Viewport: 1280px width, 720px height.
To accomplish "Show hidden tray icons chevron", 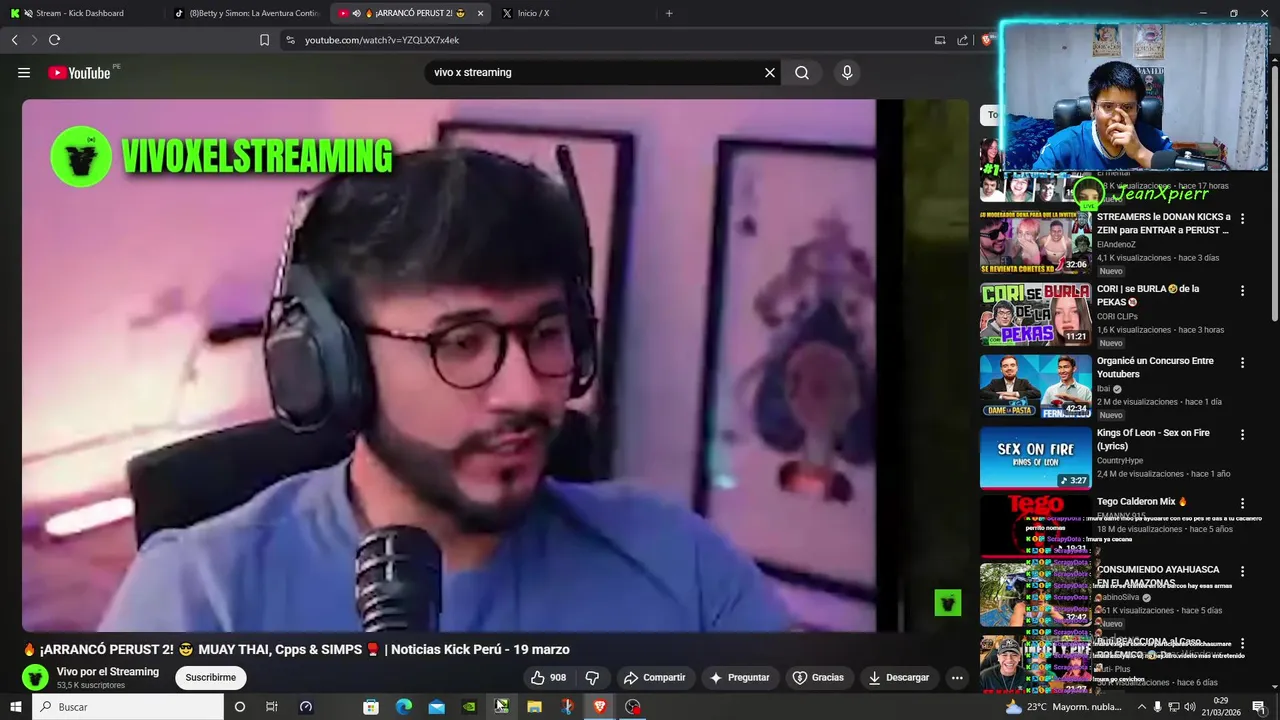I will click(x=1142, y=706).
